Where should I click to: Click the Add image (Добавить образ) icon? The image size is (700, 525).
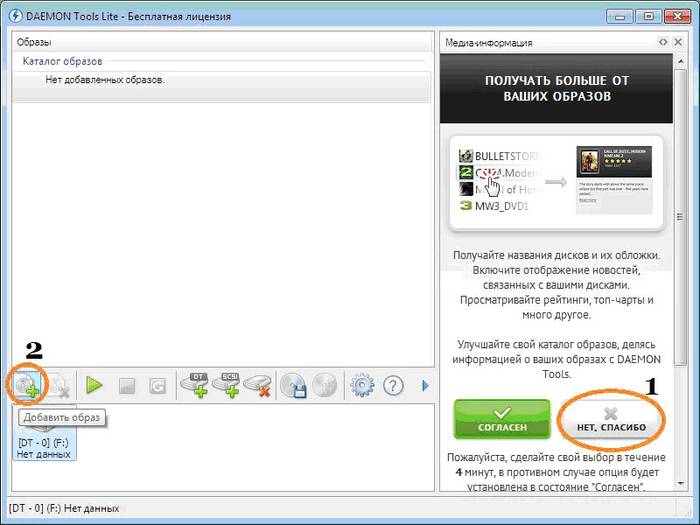click(x=29, y=385)
